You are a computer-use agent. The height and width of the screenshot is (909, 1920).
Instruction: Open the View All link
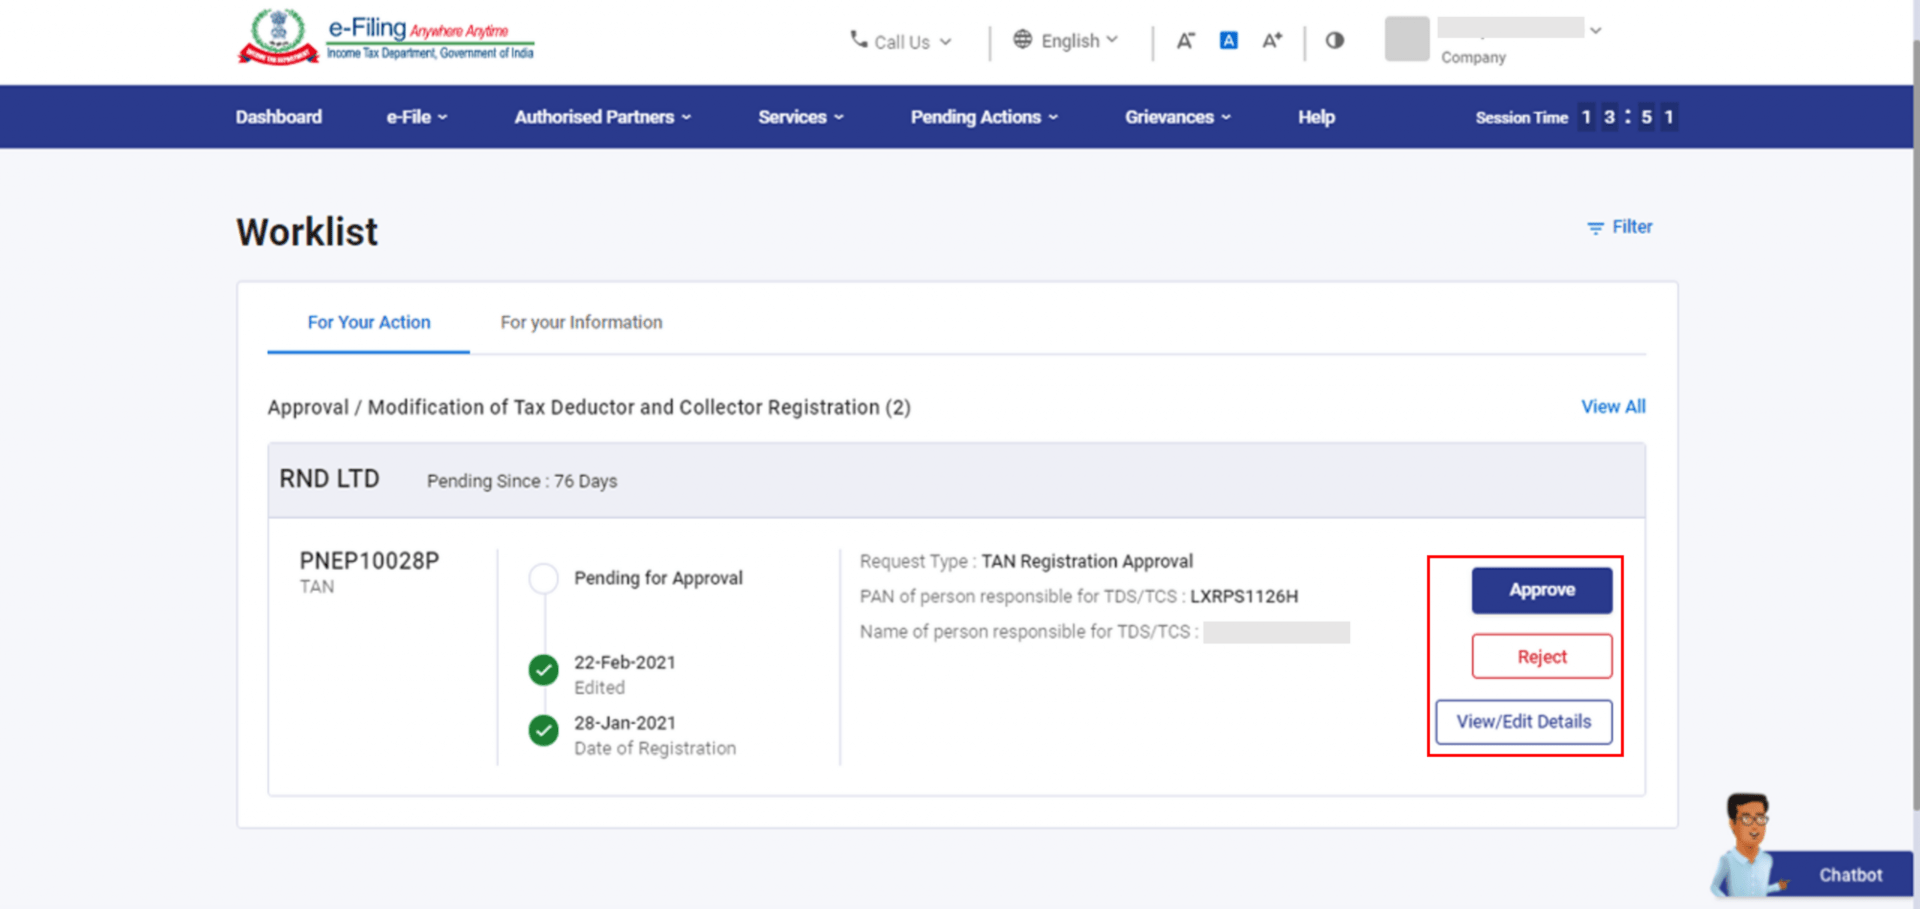pos(1612,407)
